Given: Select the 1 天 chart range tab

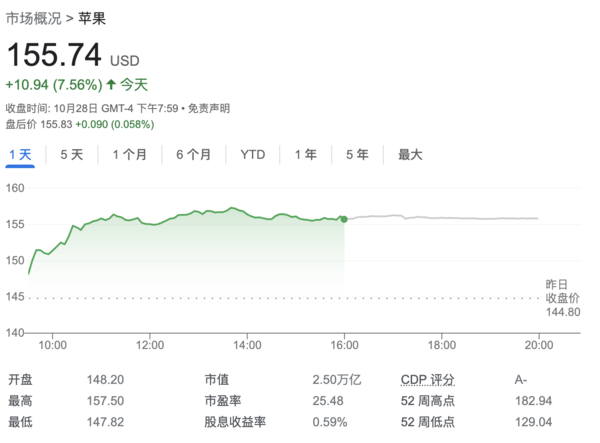Looking at the screenshot, I should pyautogui.click(x=20, y=155).
